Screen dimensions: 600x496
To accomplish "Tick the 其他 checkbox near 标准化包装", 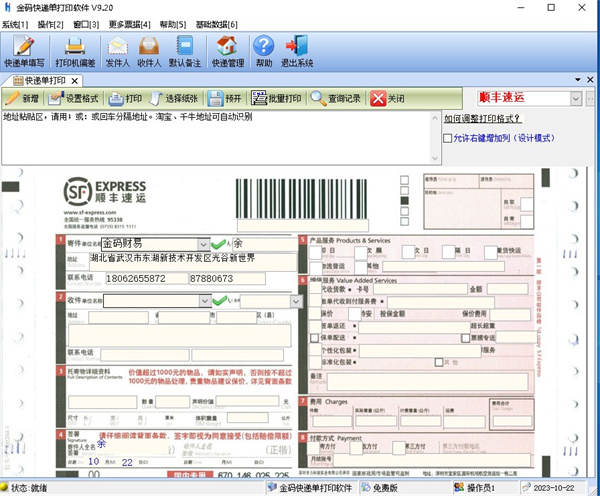I will point(439,362).
